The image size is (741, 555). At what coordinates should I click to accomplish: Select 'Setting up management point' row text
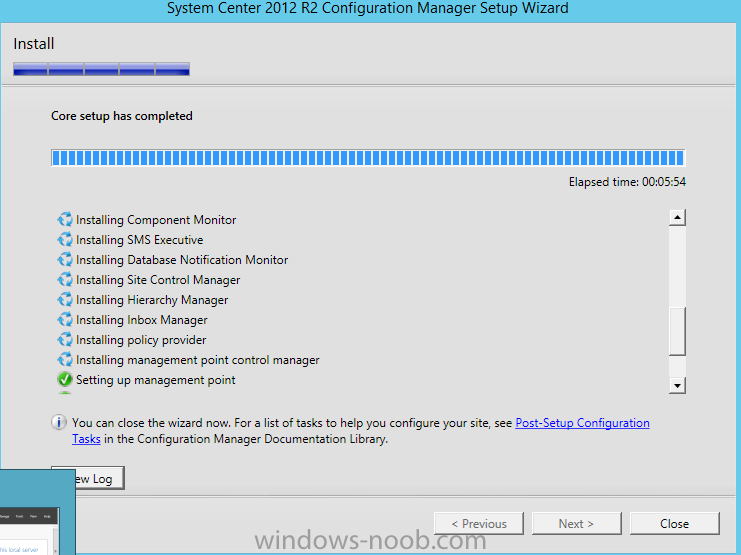[155, 380]
